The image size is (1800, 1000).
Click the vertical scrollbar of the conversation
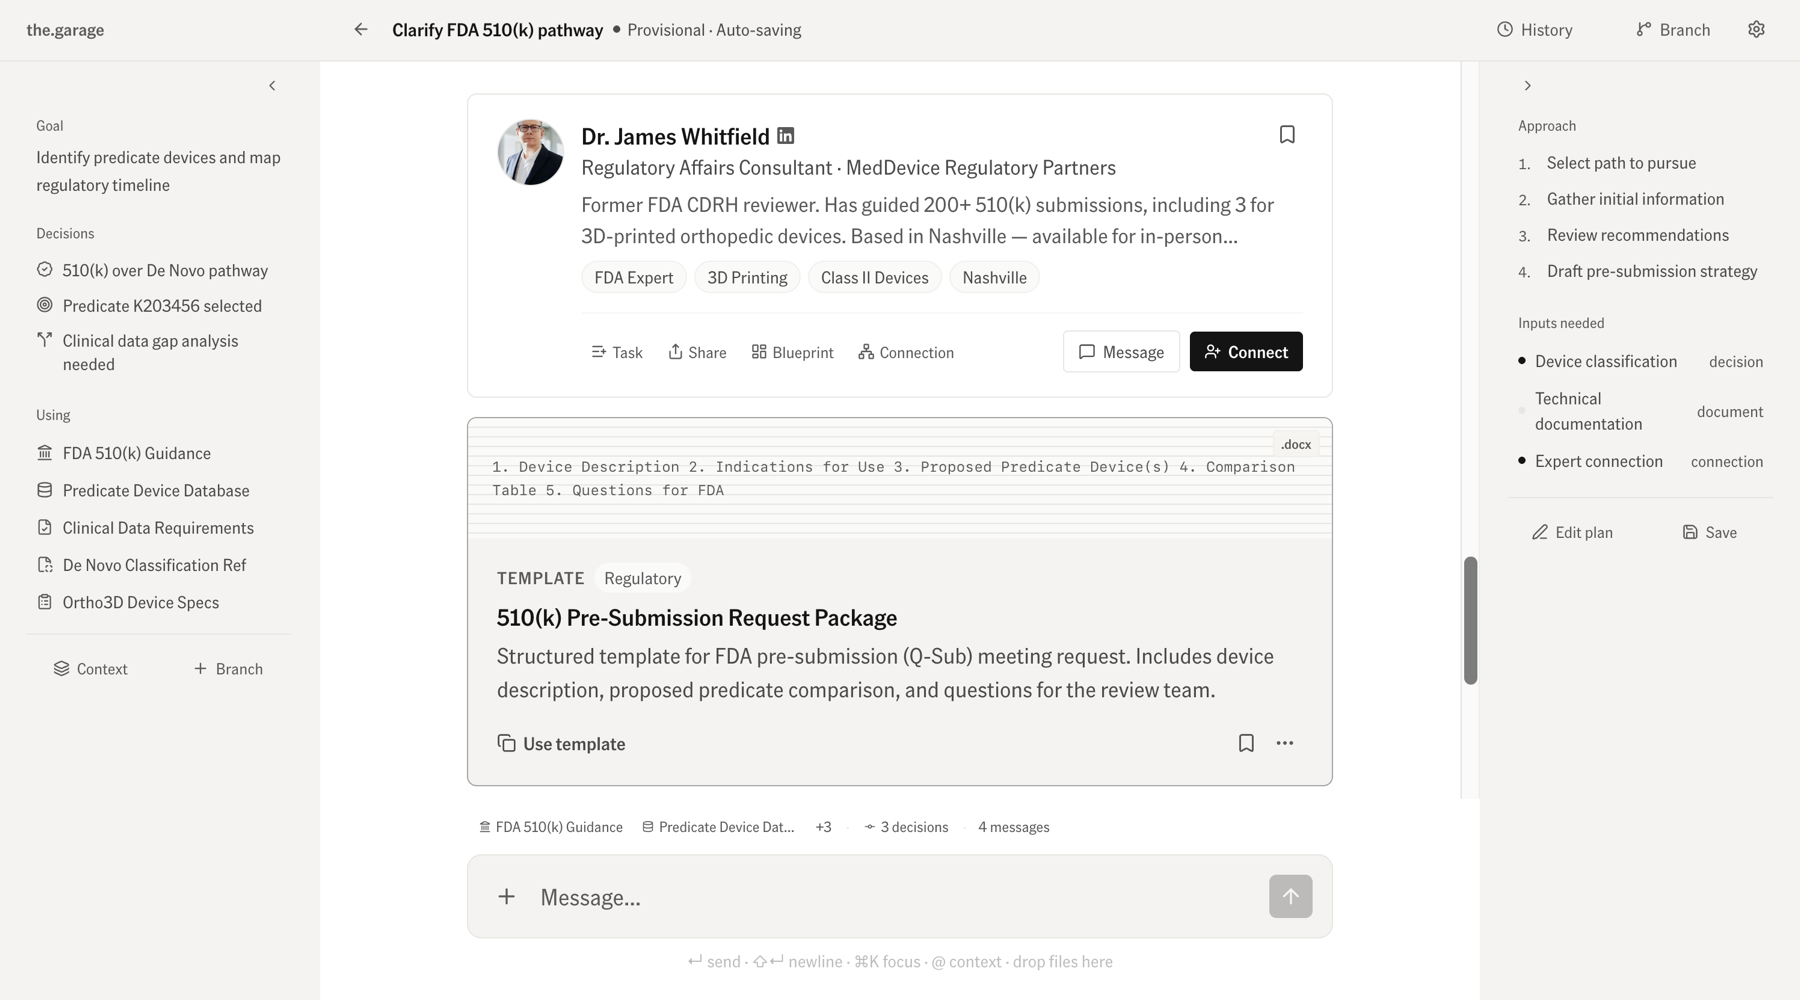1470,620
